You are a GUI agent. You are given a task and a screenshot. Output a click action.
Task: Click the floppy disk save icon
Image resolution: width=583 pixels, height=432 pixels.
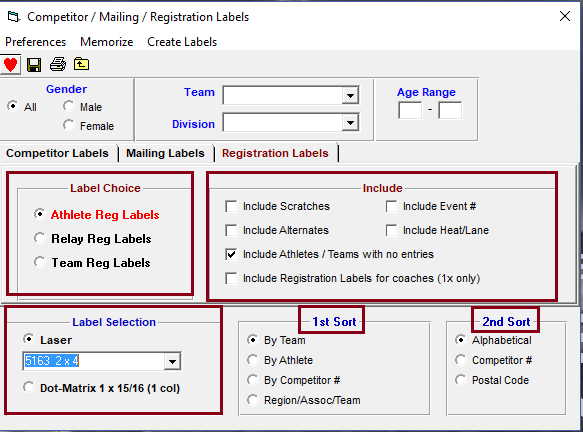tap(34, 65)
